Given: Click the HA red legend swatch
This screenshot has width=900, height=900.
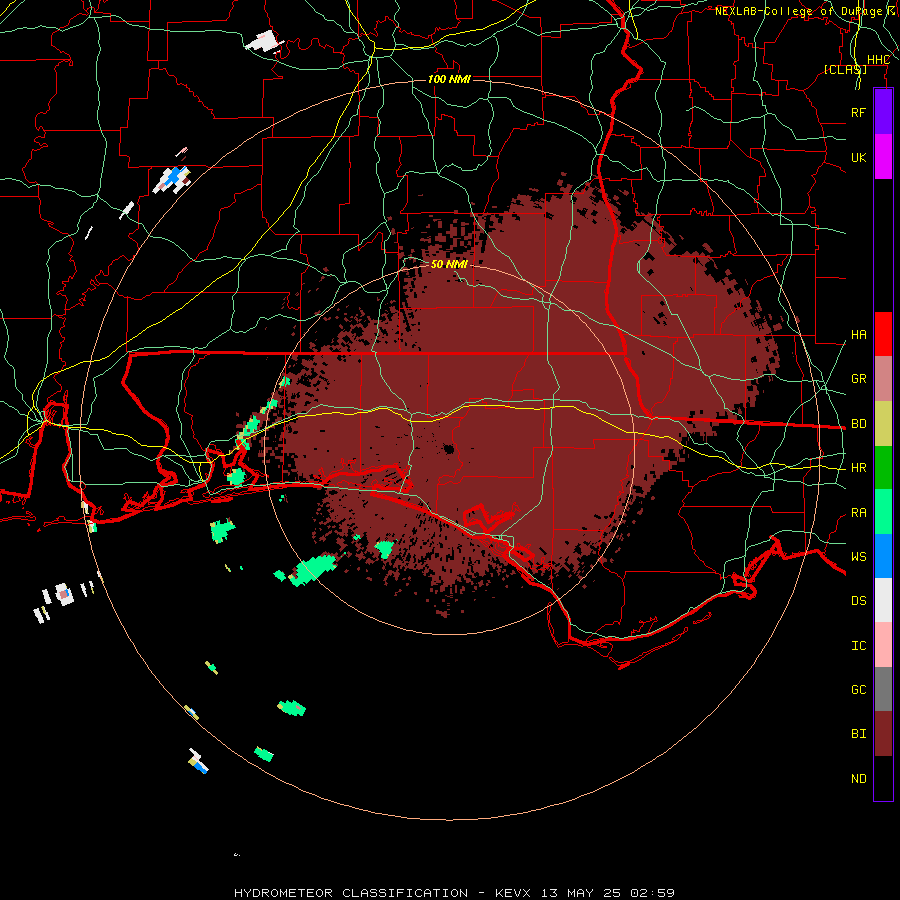Looking at the screenshot, I should point(883,334).
